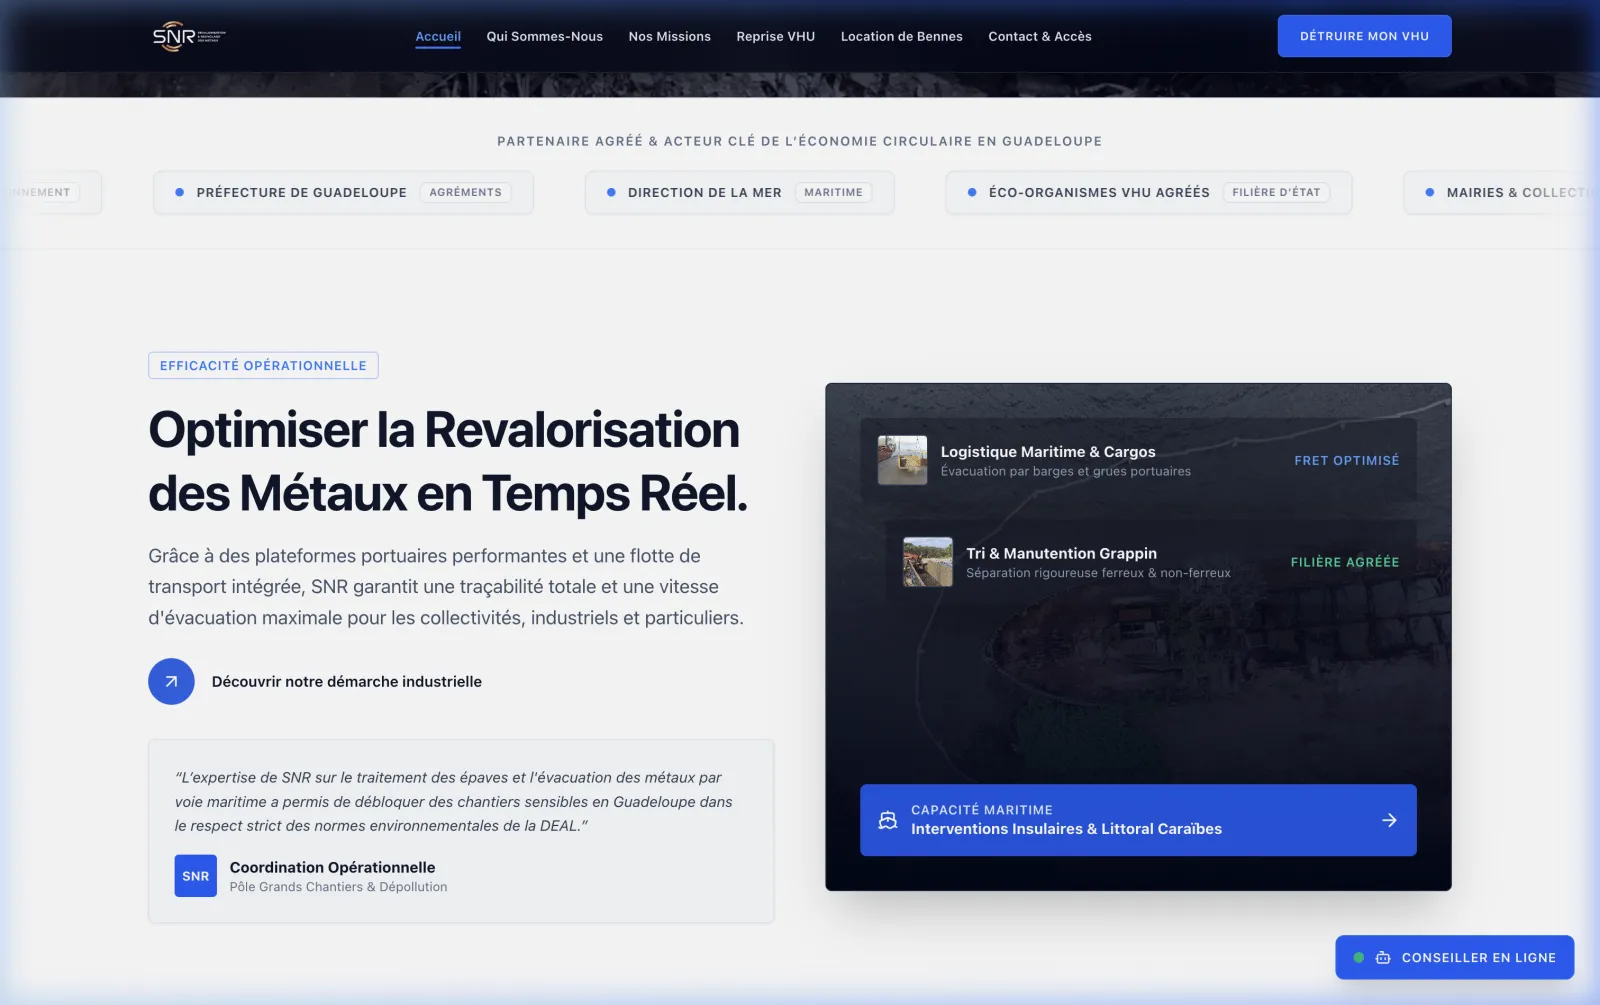Image resolution: width=1600 pixels, height=1005 pixels.
Task: Select Direction de la Mer partner chip
Action: tap(739, 192)
